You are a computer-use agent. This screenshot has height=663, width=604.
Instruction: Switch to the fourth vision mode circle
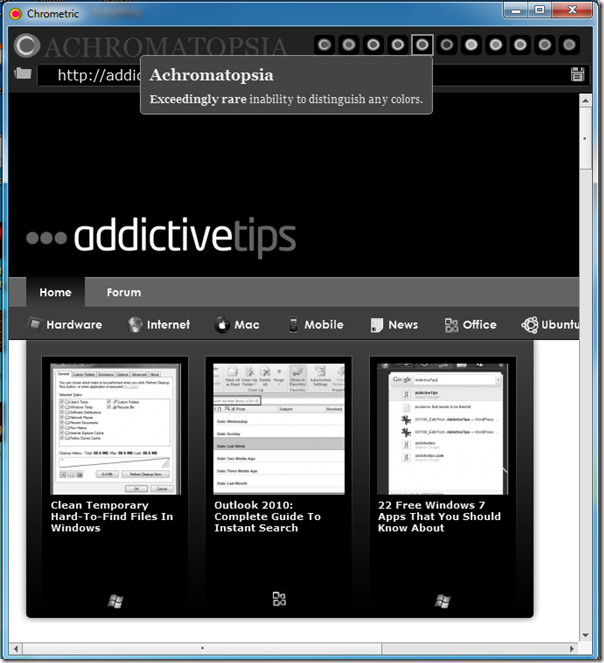398,45
